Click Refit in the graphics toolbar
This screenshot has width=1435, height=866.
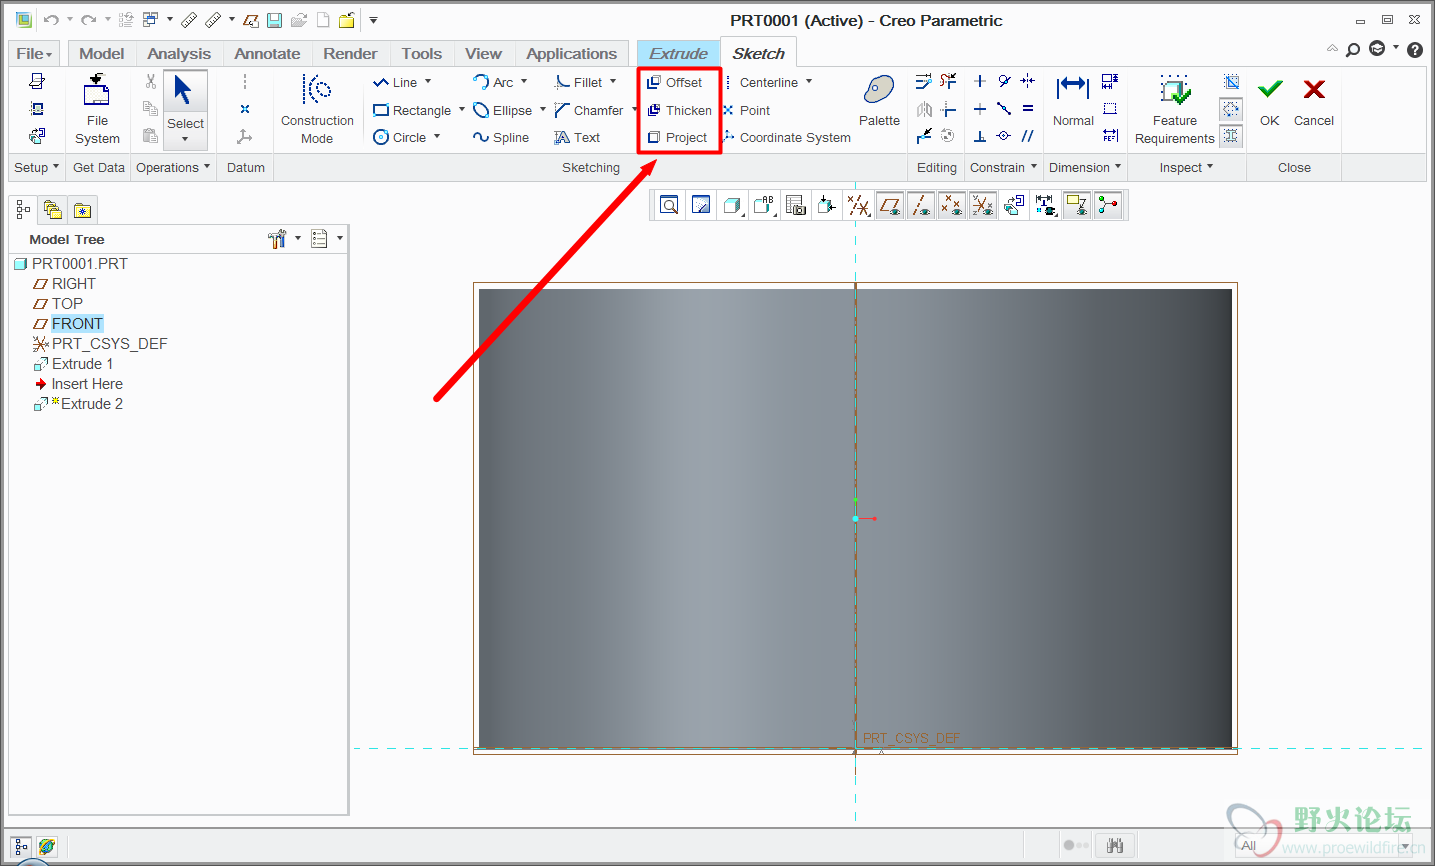point(669,206)
